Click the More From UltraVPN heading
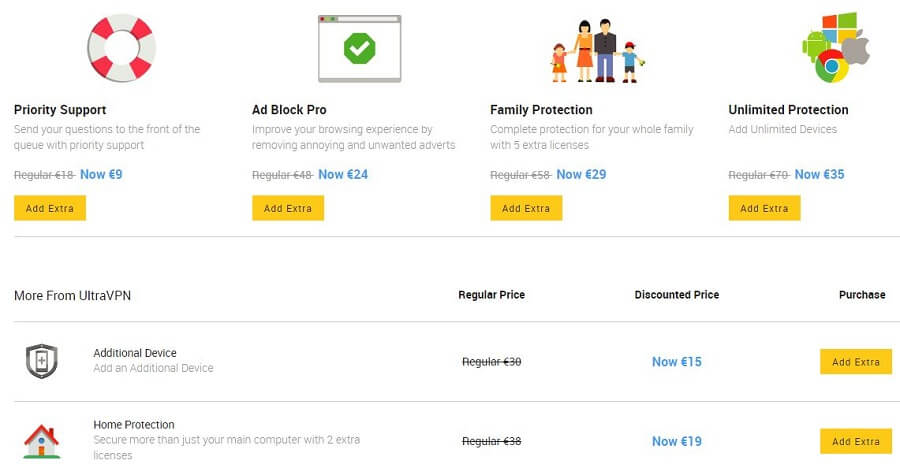This screenshot has width=900, height=464. tap(72, 295)
